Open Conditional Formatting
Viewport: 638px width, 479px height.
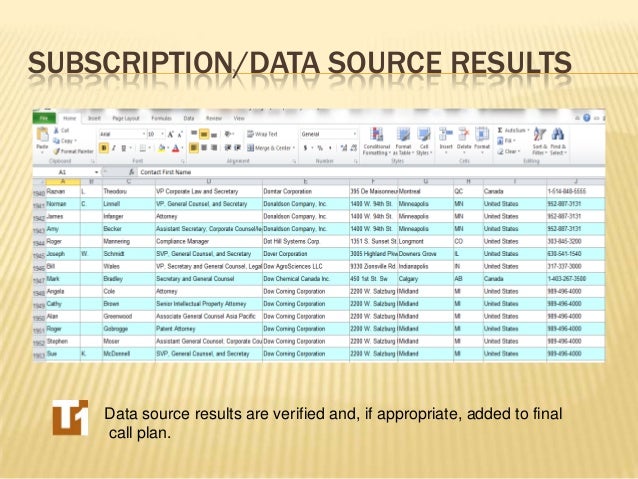coord(377,141)
